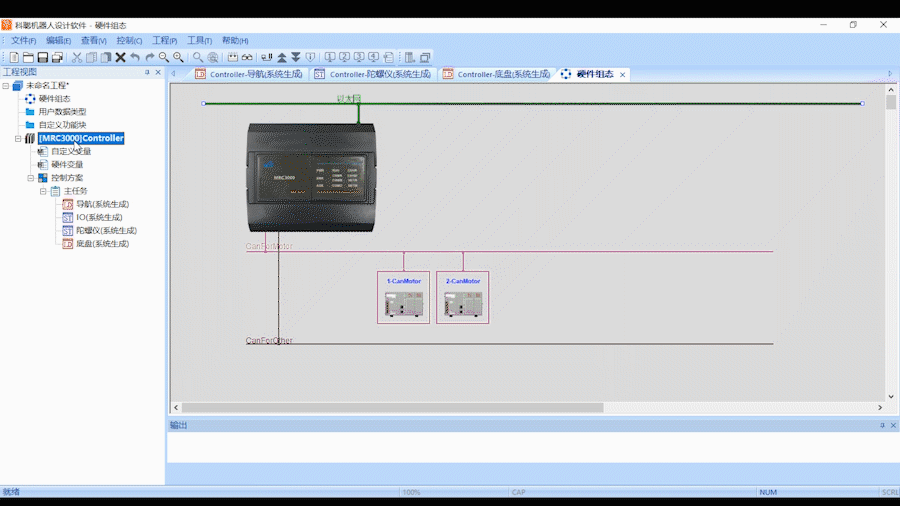This screenshot has width=900, height=506.
Task: Open the 工具(T) menu
Action: pyautogui.click(x=200, y=41)
